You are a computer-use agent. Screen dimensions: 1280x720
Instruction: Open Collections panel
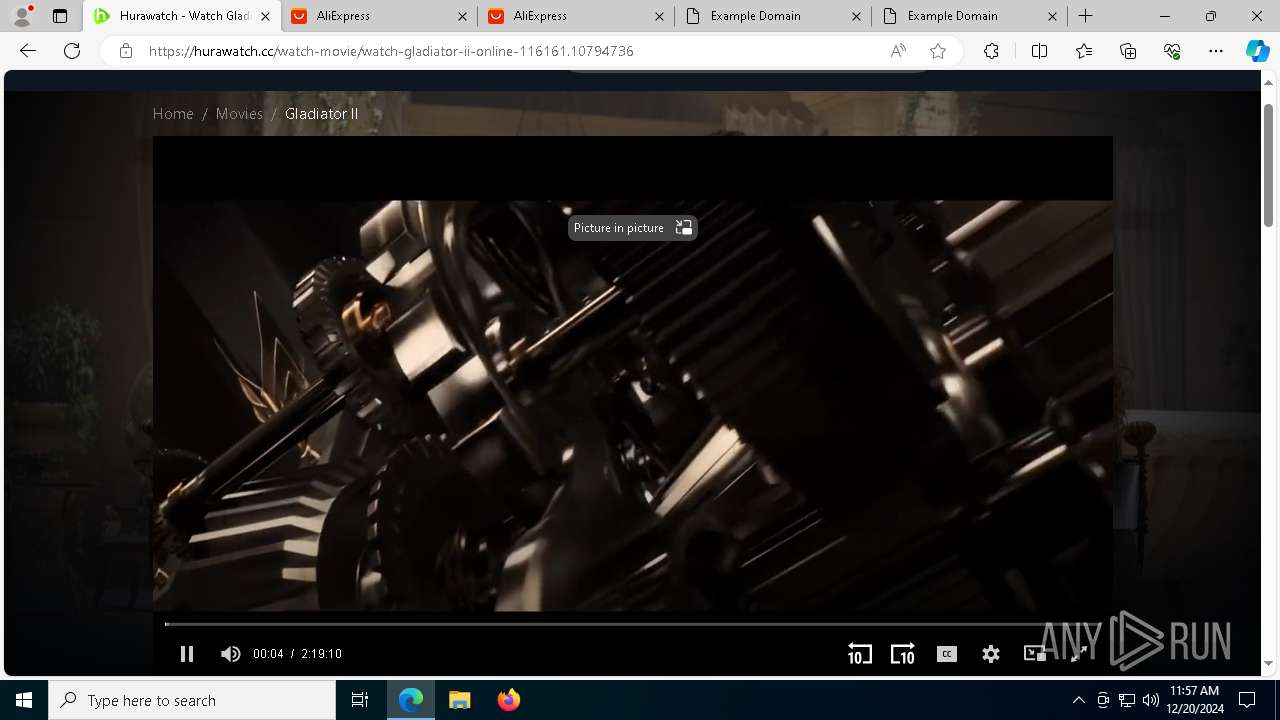(x=1128, y=51)
